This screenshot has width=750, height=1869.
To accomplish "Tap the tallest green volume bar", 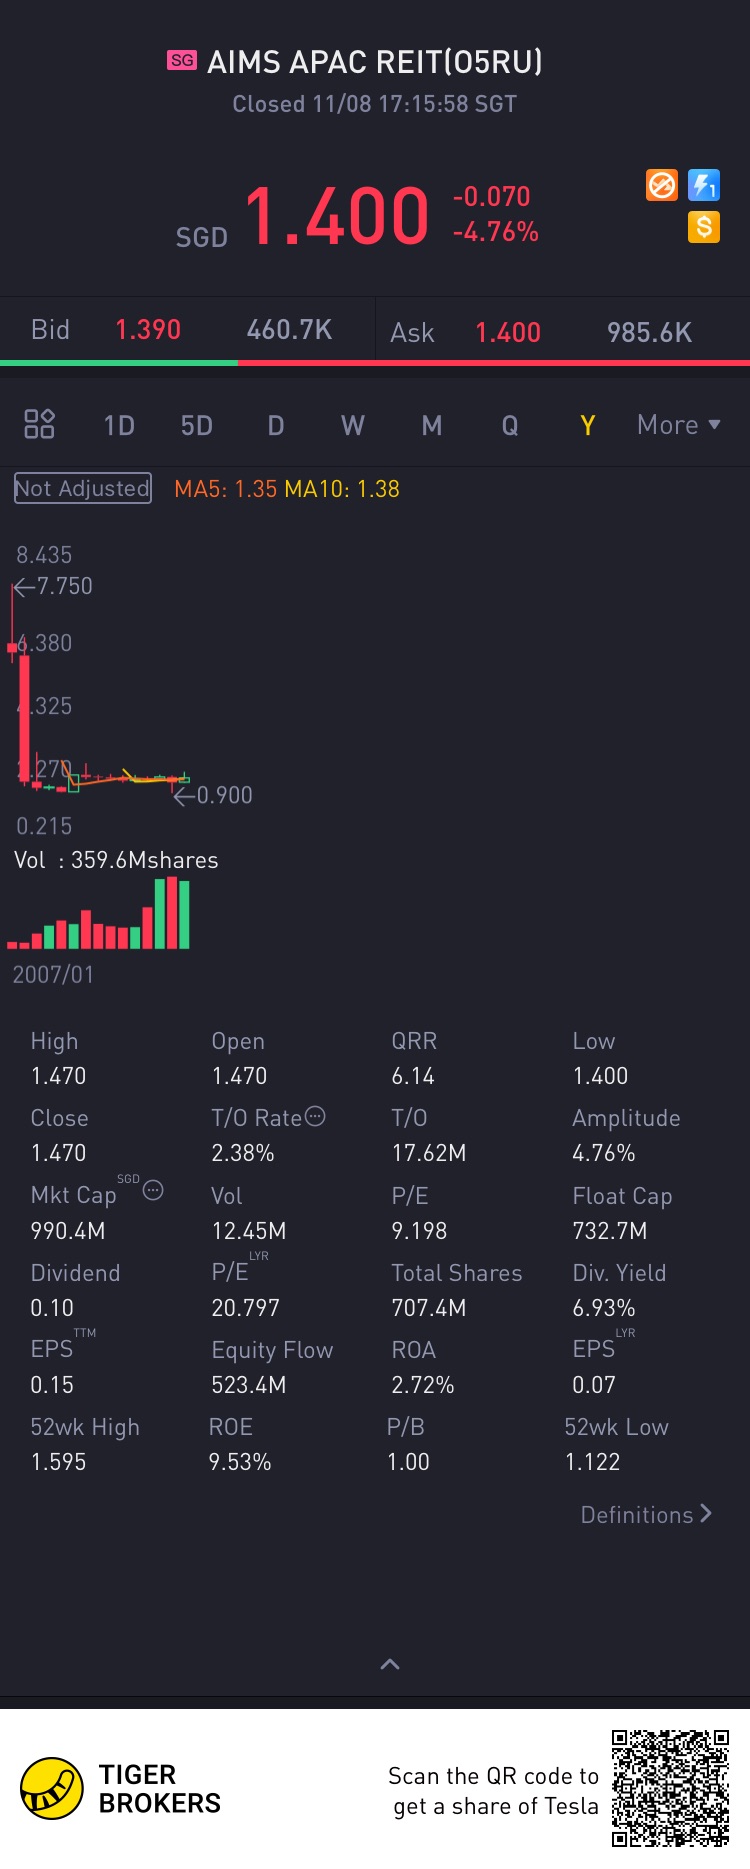I will pos(172,913).
